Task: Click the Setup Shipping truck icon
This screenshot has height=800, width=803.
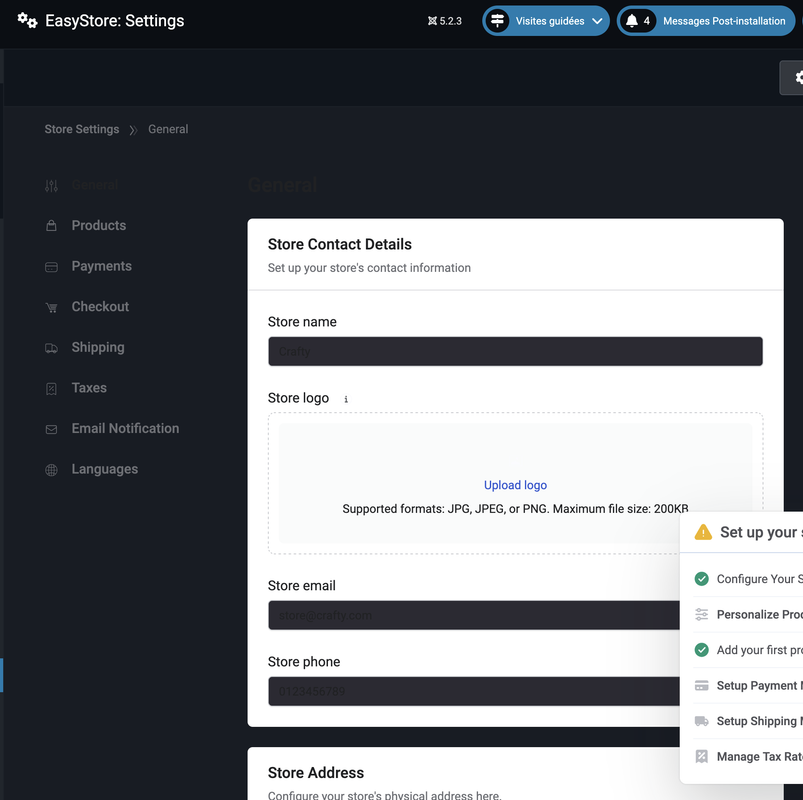Action: pos(702,721)
